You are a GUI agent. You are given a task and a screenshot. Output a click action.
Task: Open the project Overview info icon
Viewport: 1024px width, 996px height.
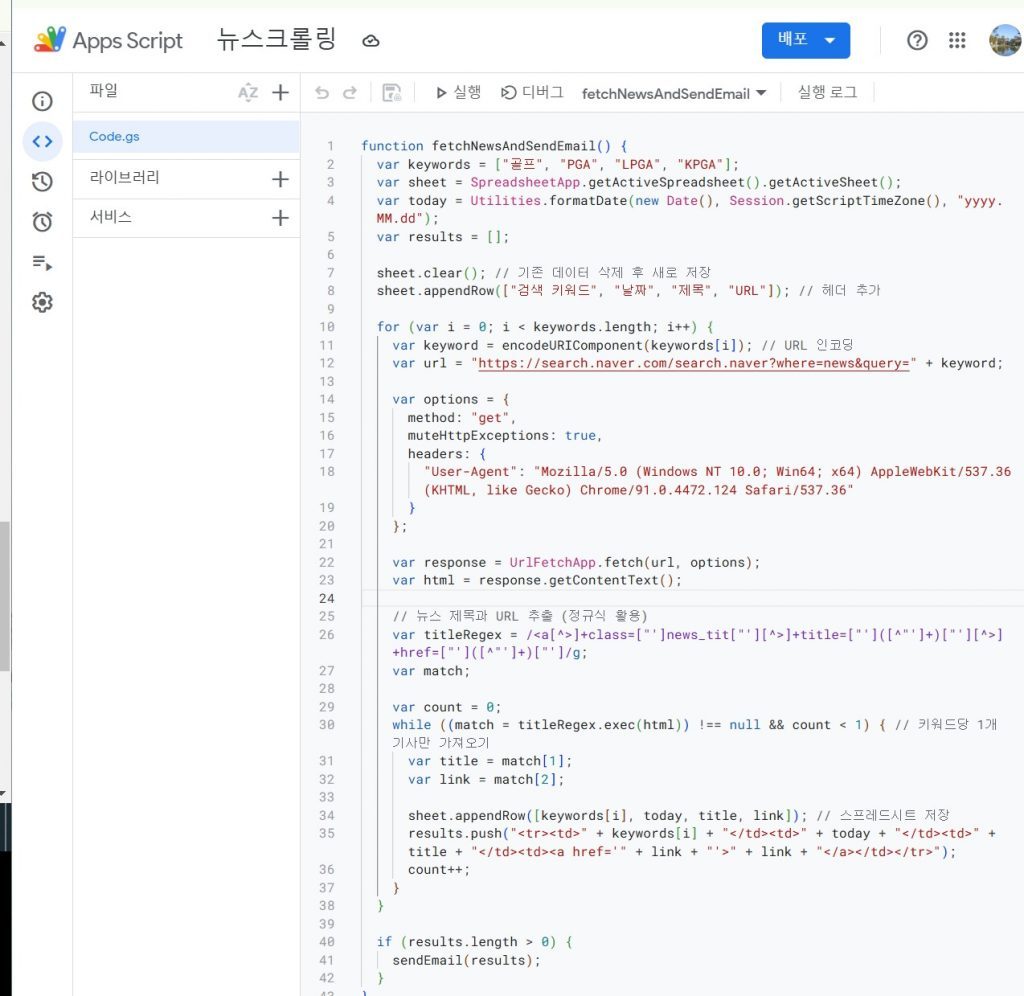point(42,101)
